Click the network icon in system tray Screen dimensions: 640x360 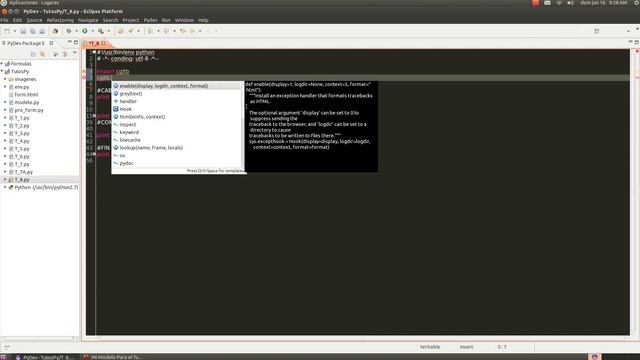pos(559,3)
